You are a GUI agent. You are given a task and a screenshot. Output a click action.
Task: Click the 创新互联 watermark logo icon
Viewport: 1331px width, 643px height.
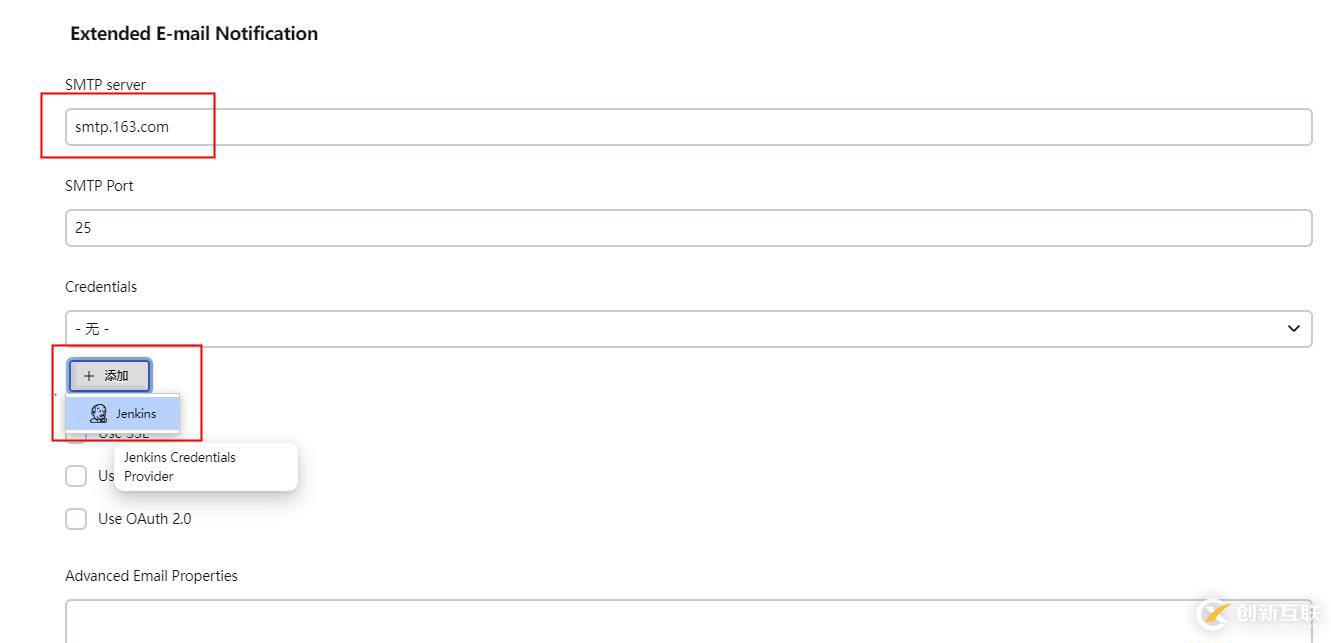(1213, 612)
